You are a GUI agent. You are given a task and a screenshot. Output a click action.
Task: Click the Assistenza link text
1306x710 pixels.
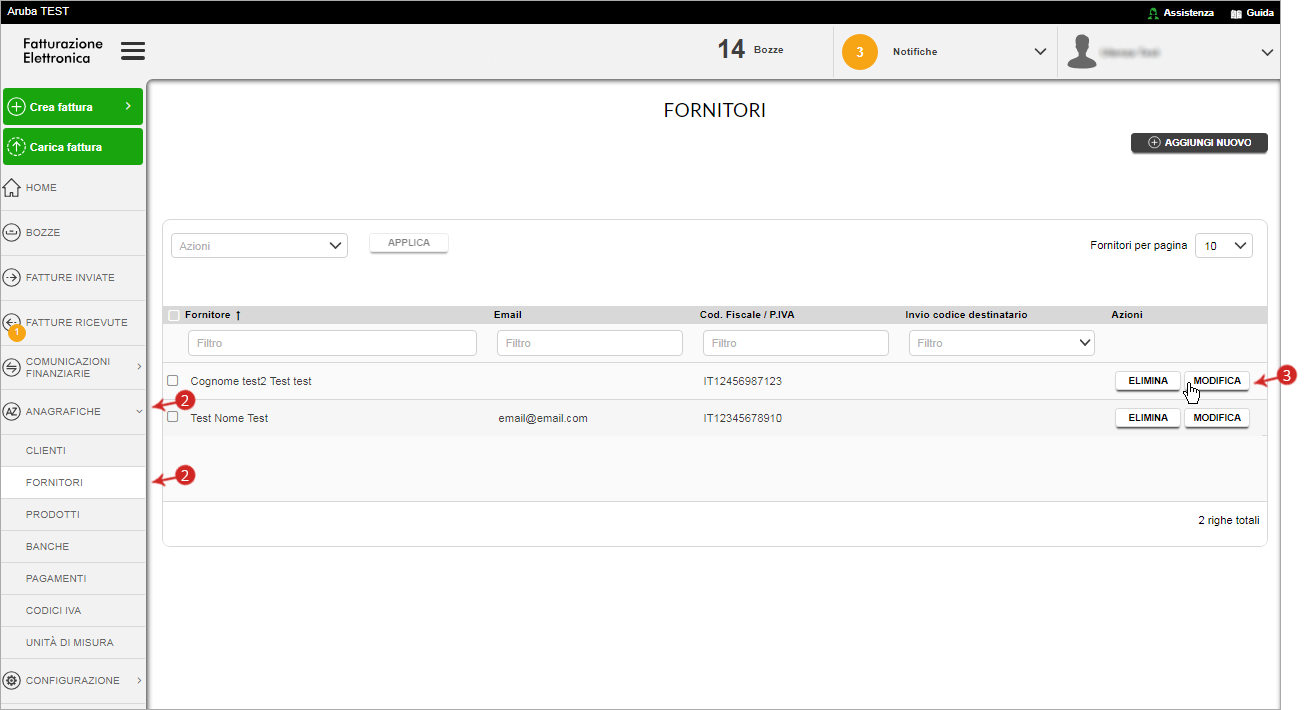coord(1189,13)
